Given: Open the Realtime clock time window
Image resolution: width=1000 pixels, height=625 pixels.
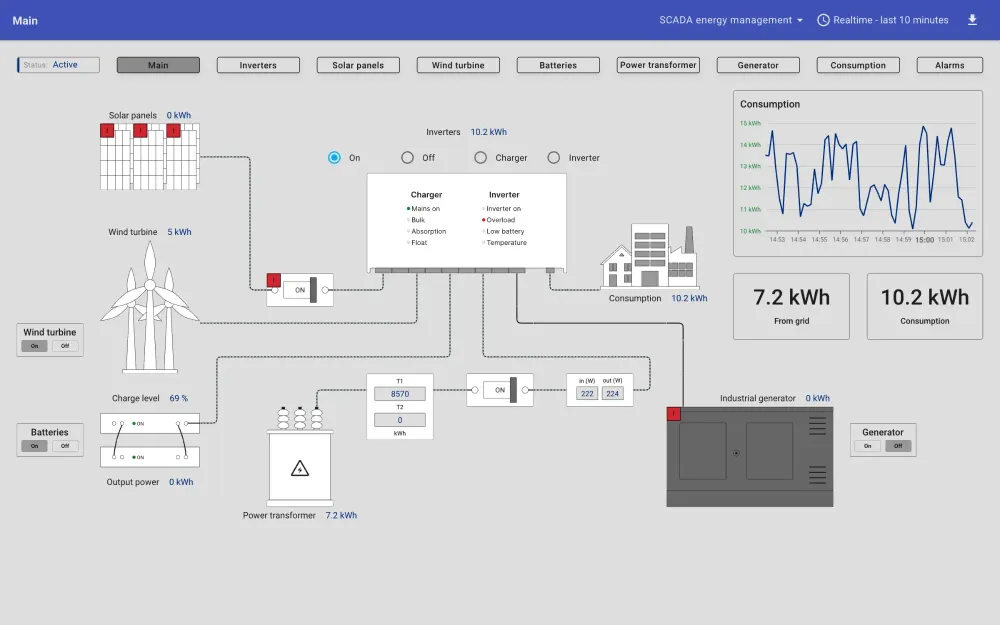Looking at the screenshot, I should point(883,20).
